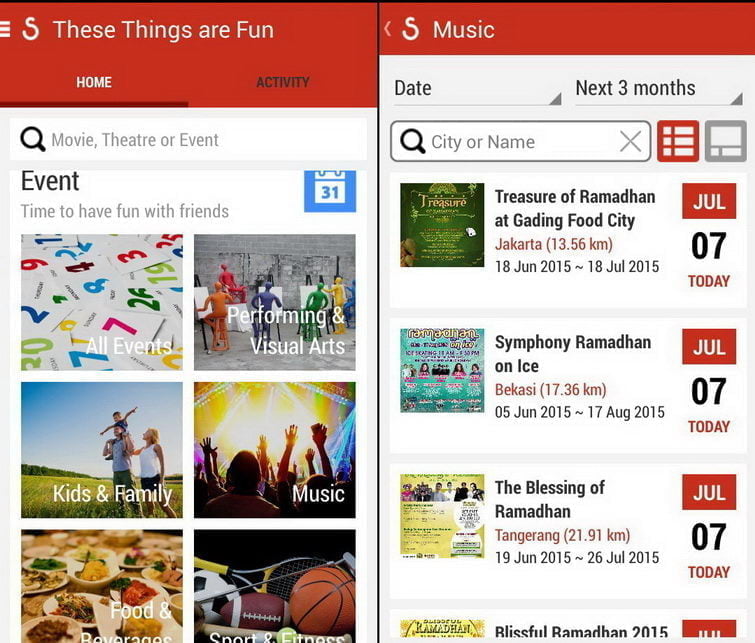Tap the back chevron beside Music

coord(388,28)
